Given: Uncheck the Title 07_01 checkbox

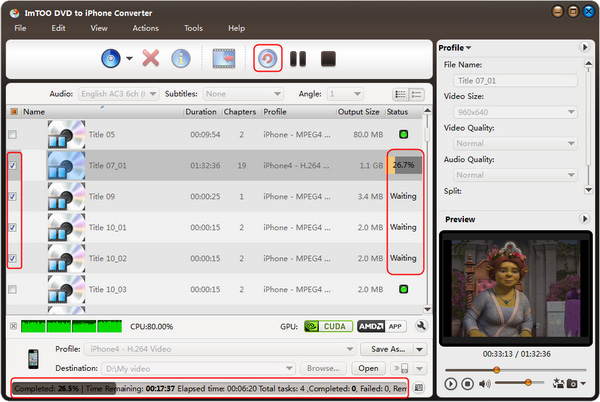Looking at the screenshot, I should 13,165.
